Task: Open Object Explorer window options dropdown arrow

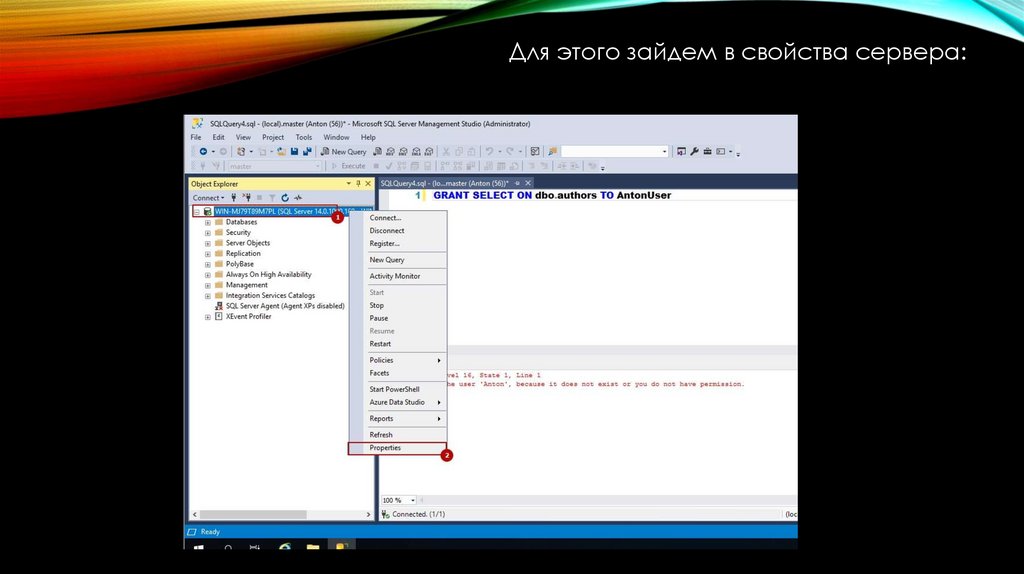Action: pos(348,183)
